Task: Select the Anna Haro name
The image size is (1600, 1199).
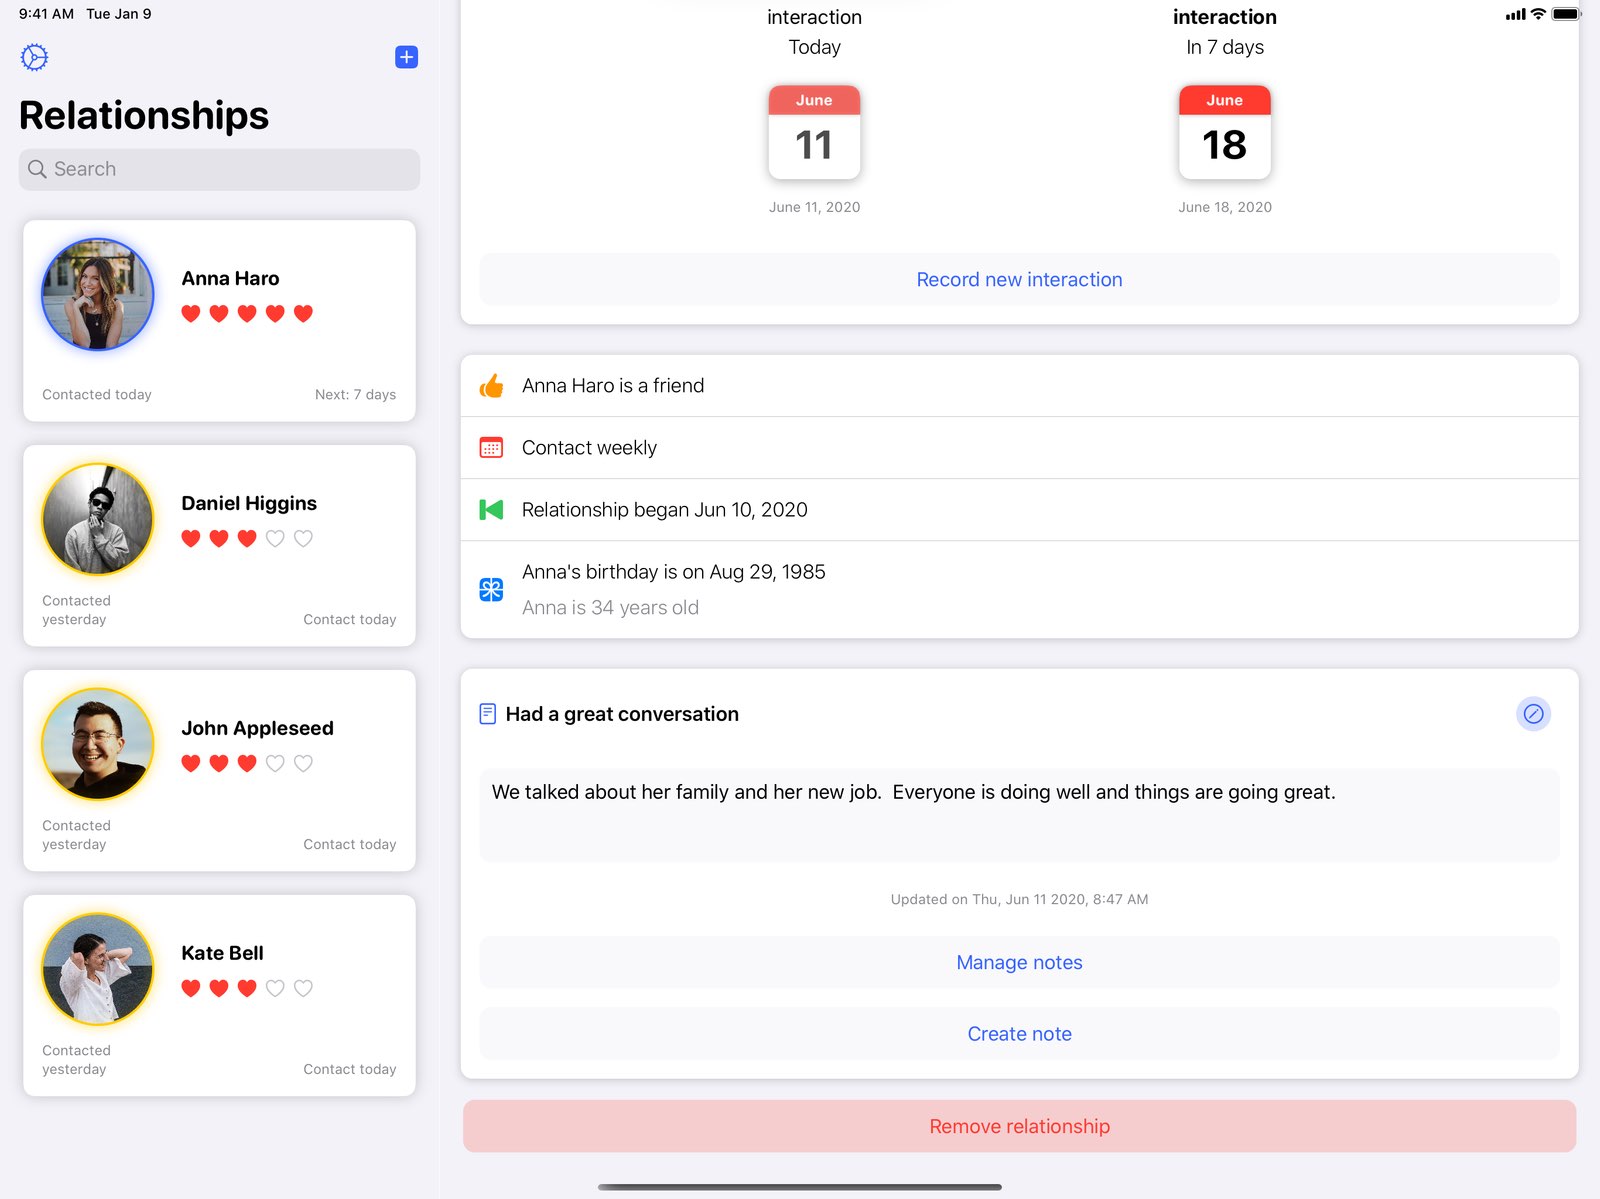Action: pos(230,278)
